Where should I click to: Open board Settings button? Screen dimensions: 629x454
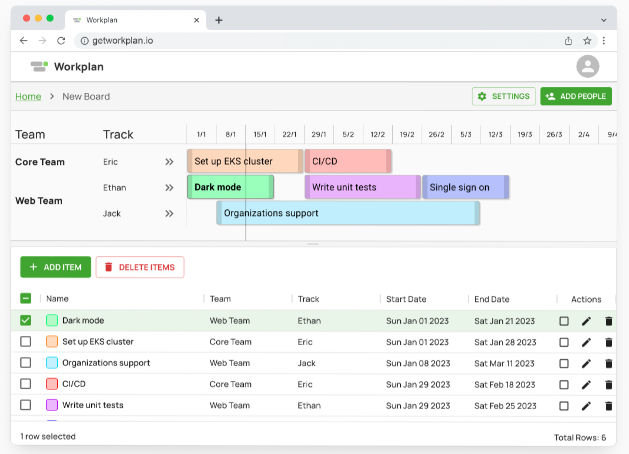[504, 96]
